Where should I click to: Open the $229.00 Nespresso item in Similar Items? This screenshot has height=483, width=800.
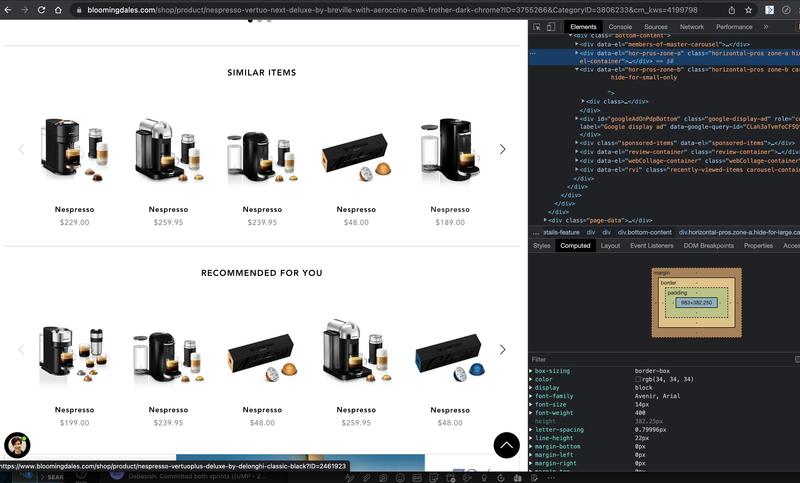pyautogui.click(x=74, y=149)
